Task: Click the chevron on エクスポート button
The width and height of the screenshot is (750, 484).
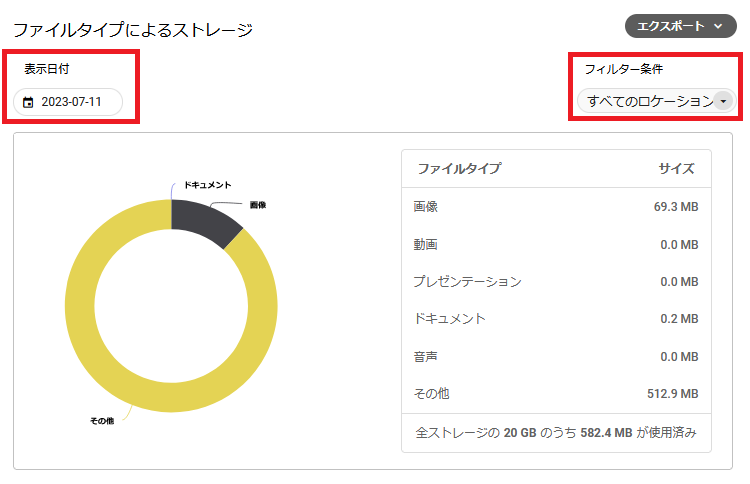Action: 719,27
